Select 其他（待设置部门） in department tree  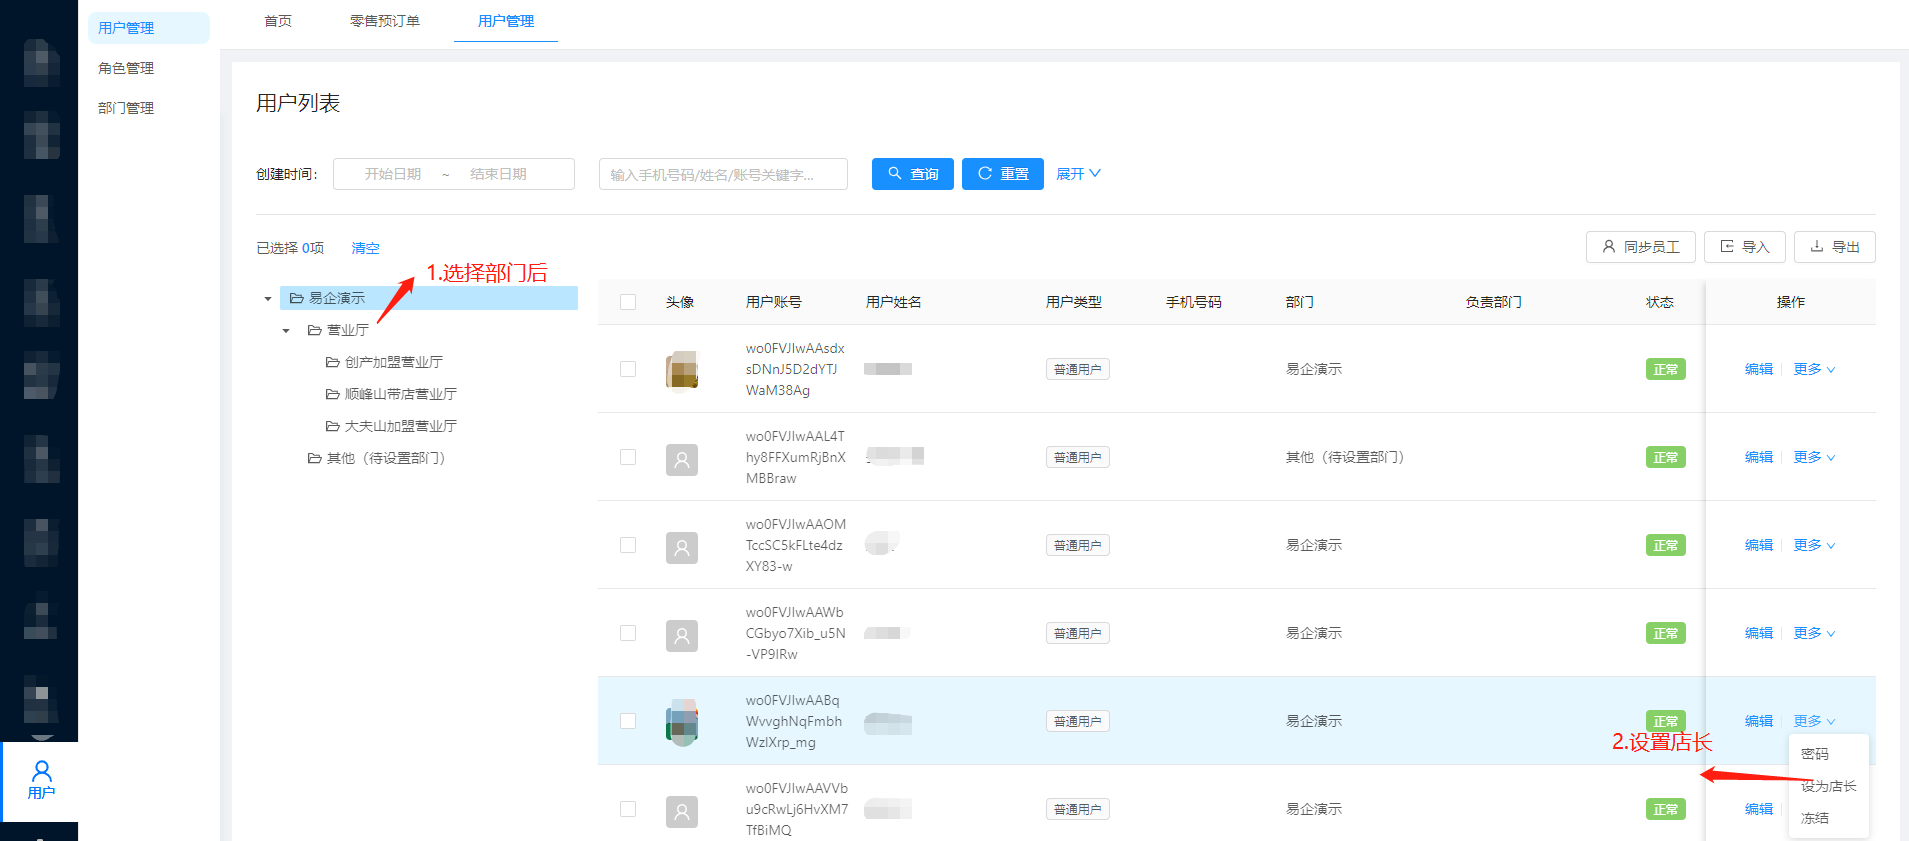385,458
